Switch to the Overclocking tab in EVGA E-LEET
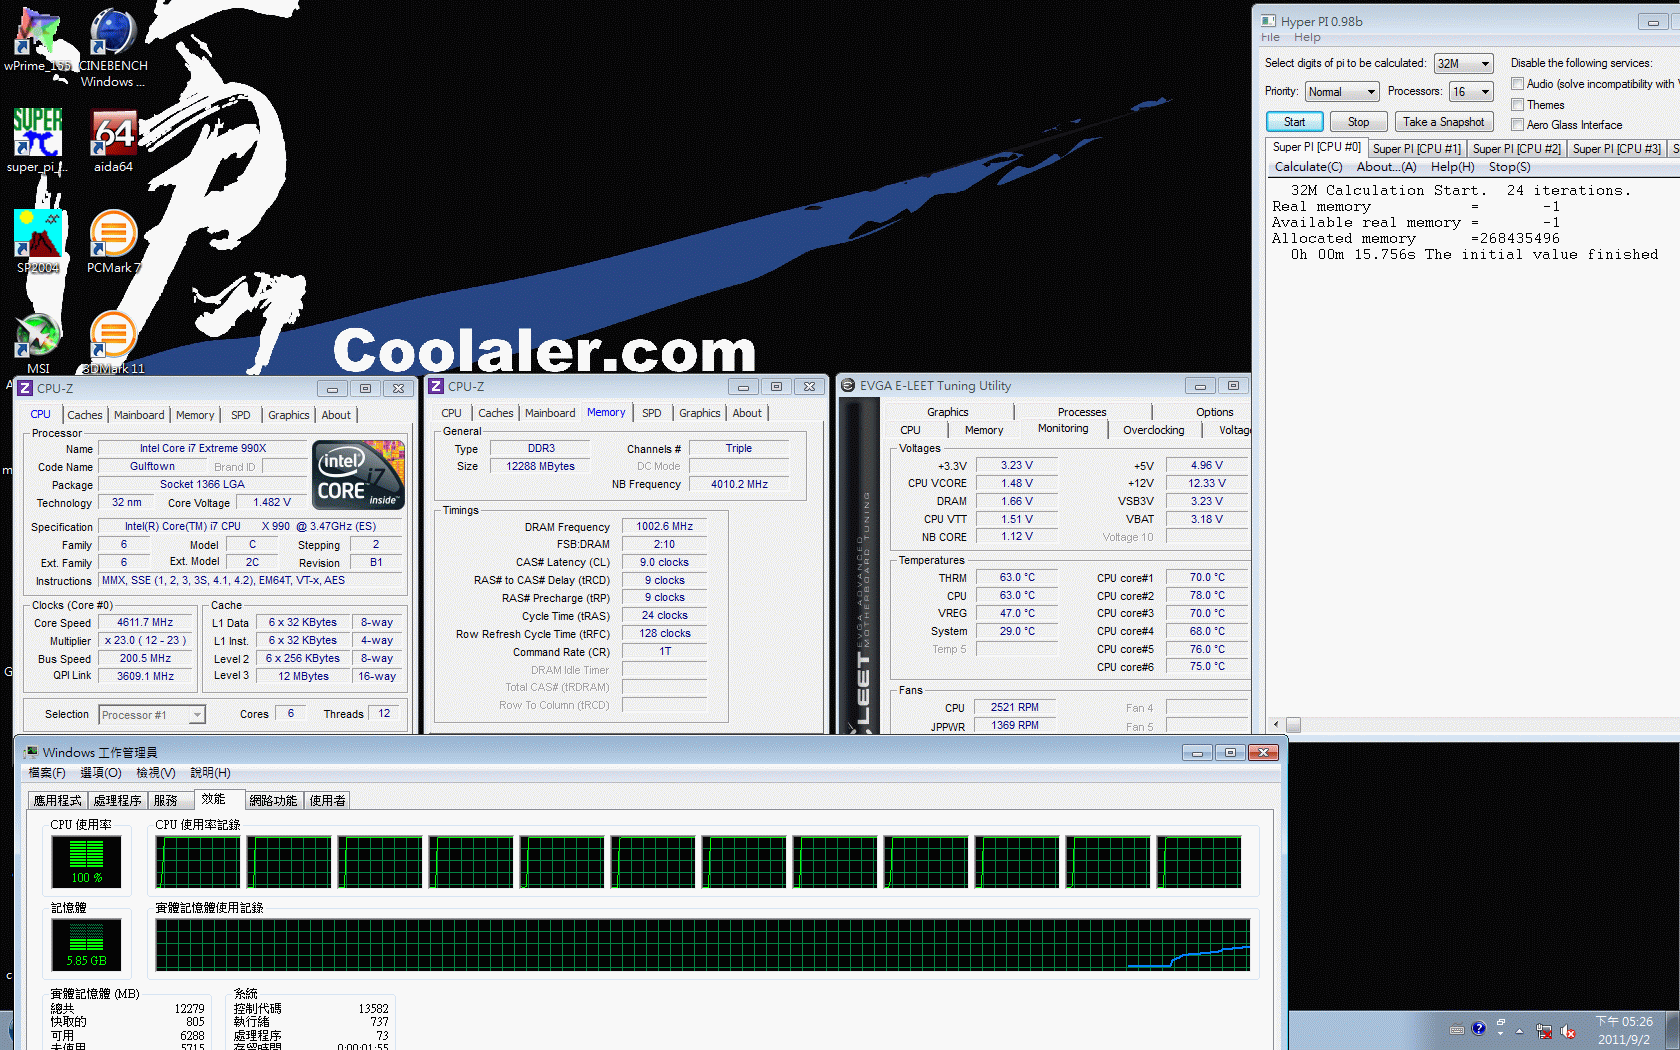 [1153, 430]
